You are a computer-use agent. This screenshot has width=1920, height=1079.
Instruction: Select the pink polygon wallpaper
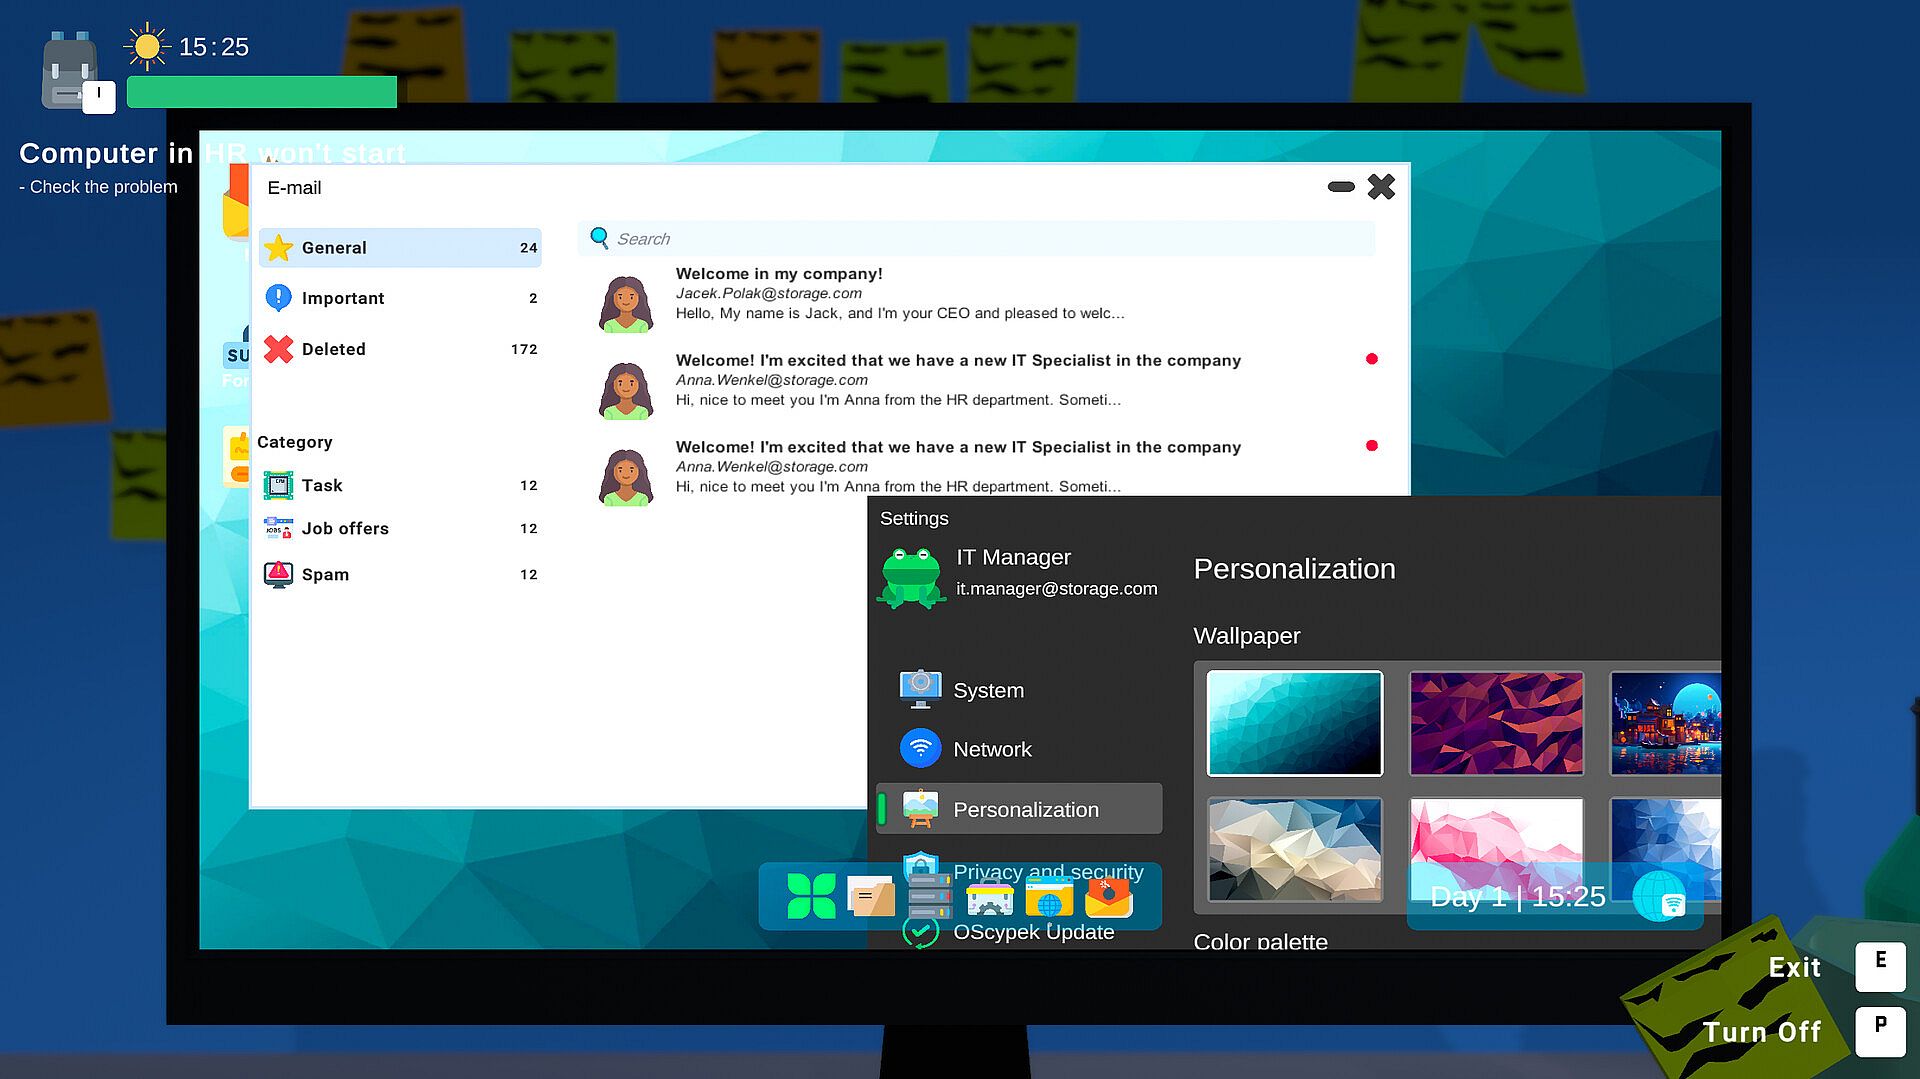(1496, 849)
